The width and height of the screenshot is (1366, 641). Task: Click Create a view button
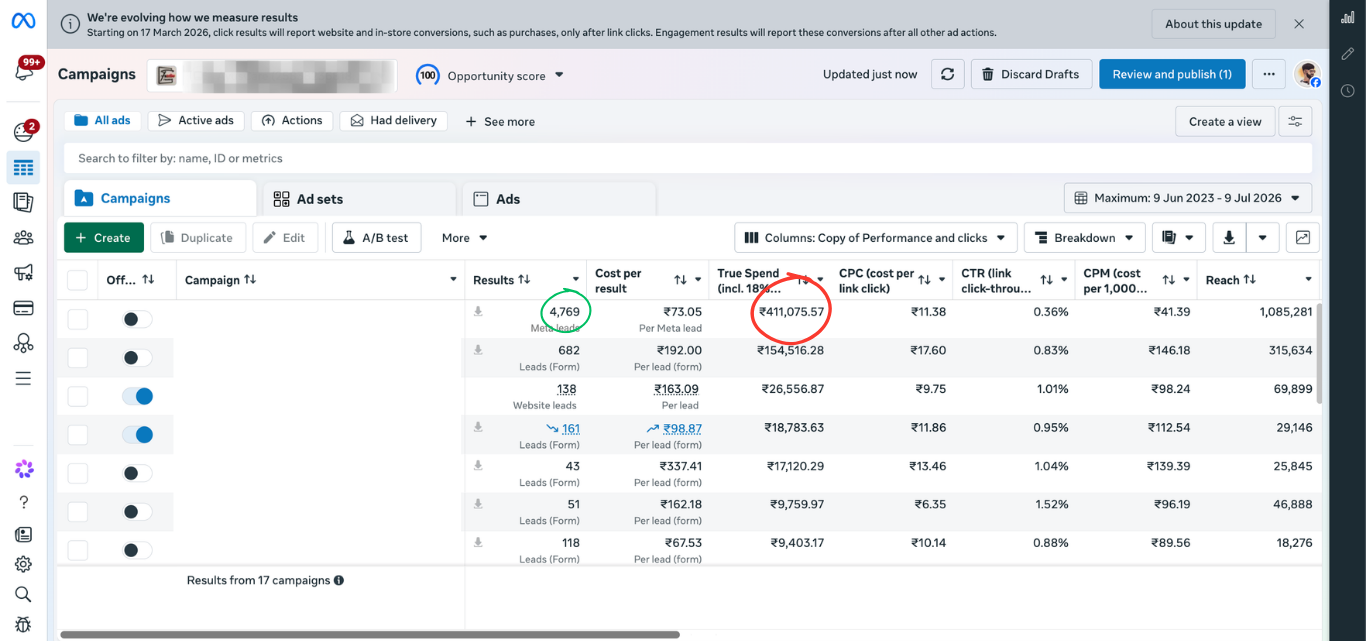click(x=1225, y=121)
